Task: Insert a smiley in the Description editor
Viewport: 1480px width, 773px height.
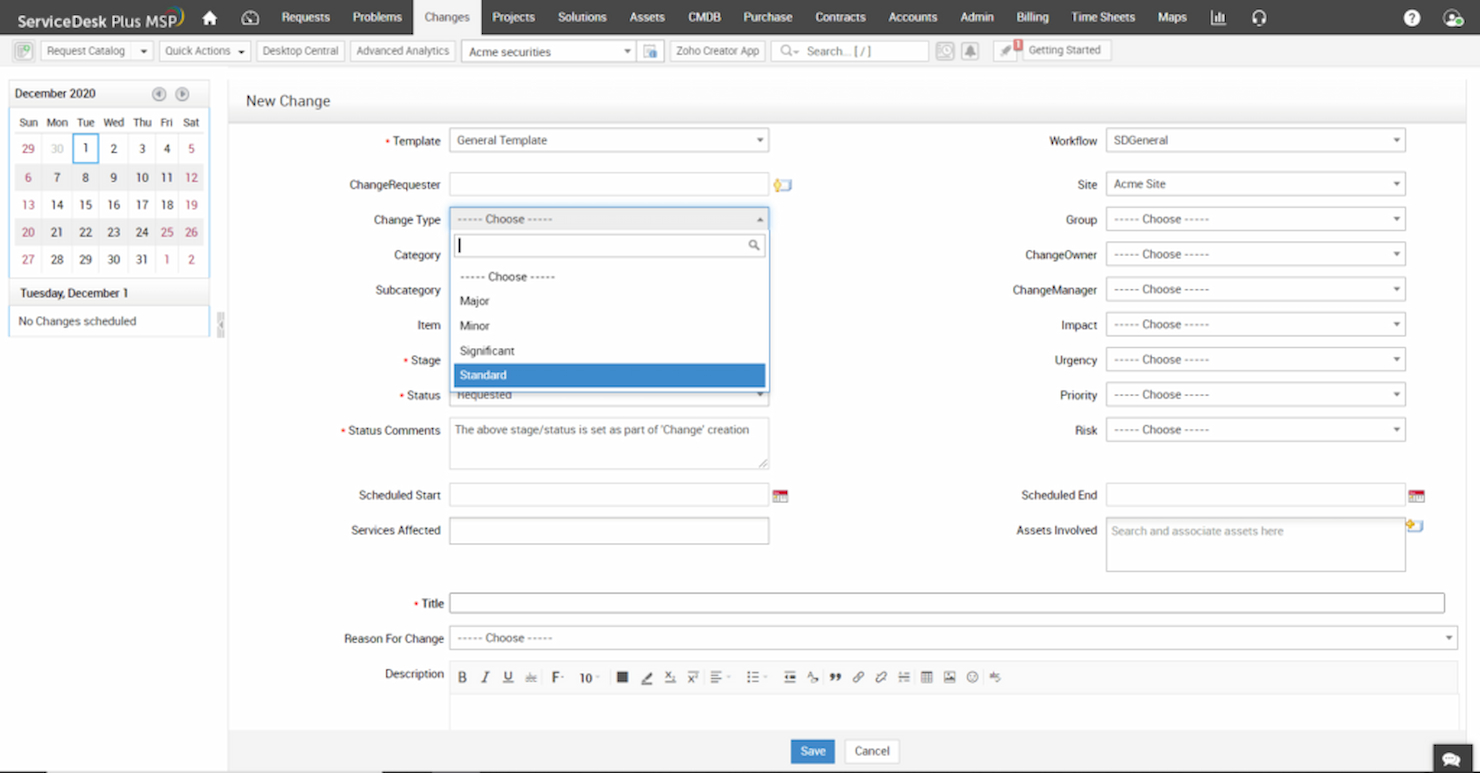Action: pos(972,677)
